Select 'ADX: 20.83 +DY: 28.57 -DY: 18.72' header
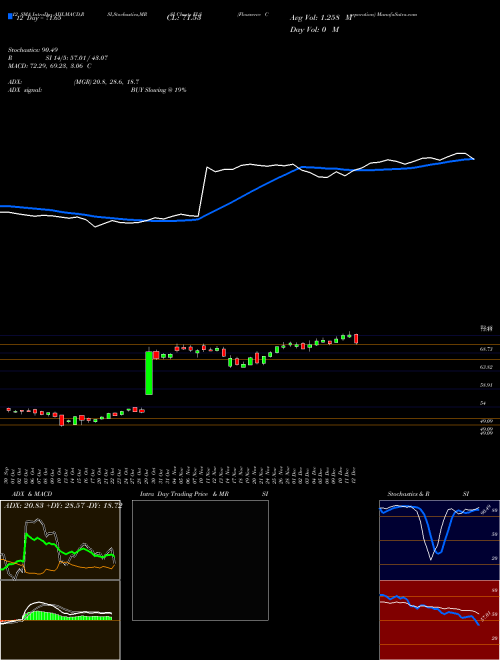The image size is (500, 660). click(63, 506)
